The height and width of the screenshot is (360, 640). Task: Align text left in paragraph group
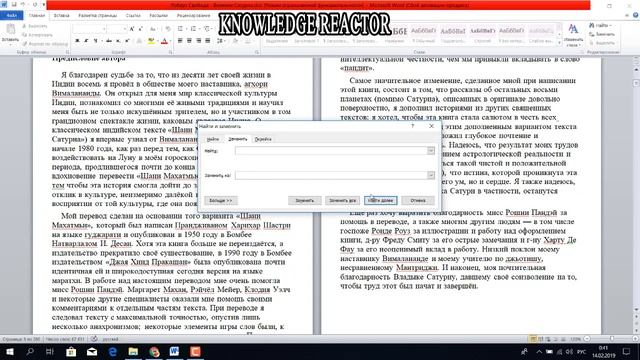(180, 41)
